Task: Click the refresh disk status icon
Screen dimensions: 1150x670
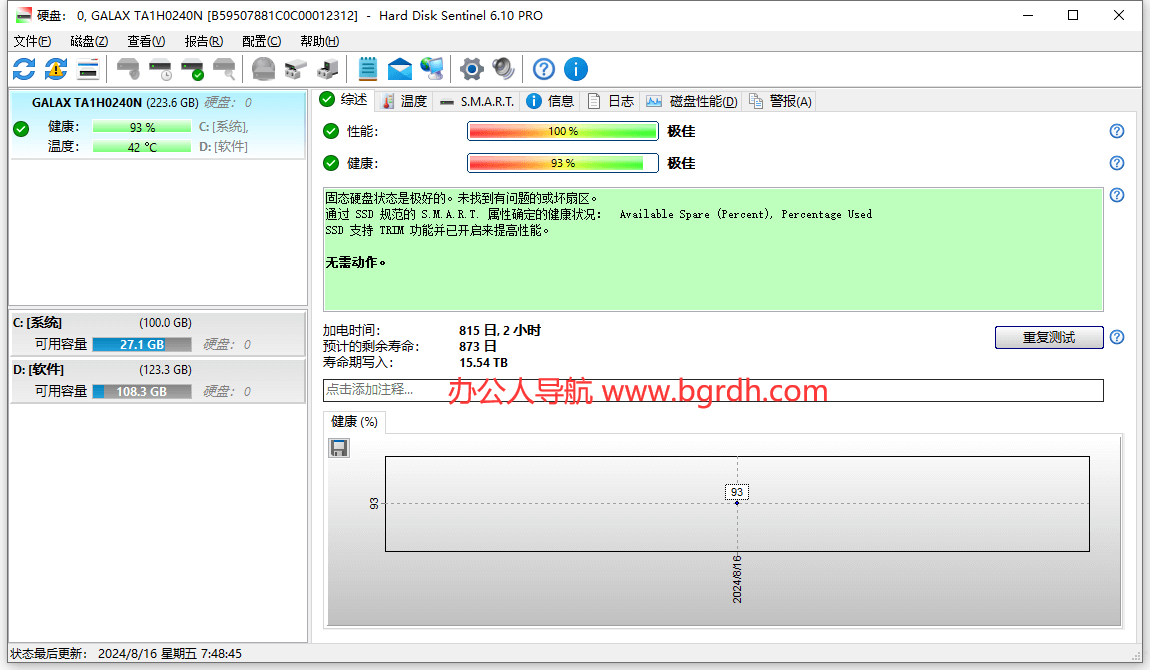Action: (x=23, y=69)
